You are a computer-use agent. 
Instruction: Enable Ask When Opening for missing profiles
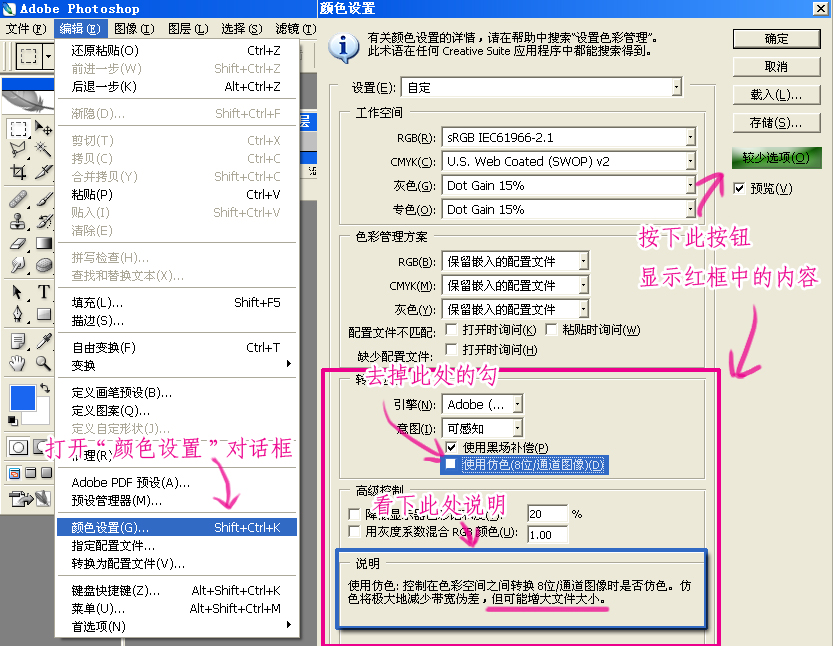[x=451, y=350]
